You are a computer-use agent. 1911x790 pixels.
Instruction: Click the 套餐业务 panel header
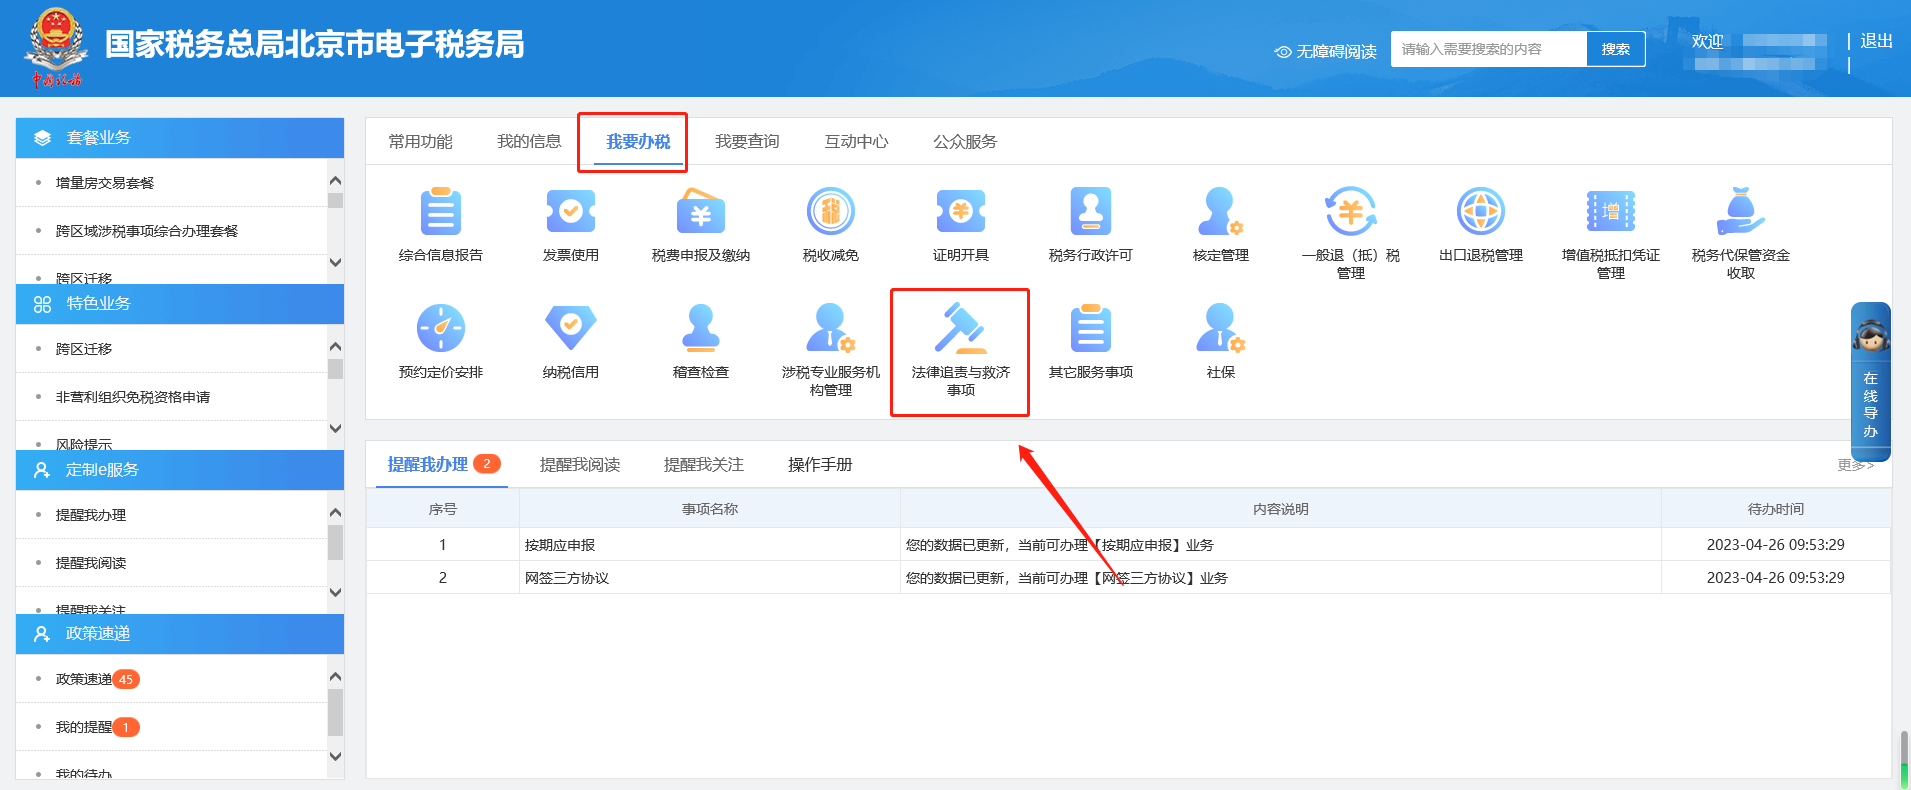[180, 138]
